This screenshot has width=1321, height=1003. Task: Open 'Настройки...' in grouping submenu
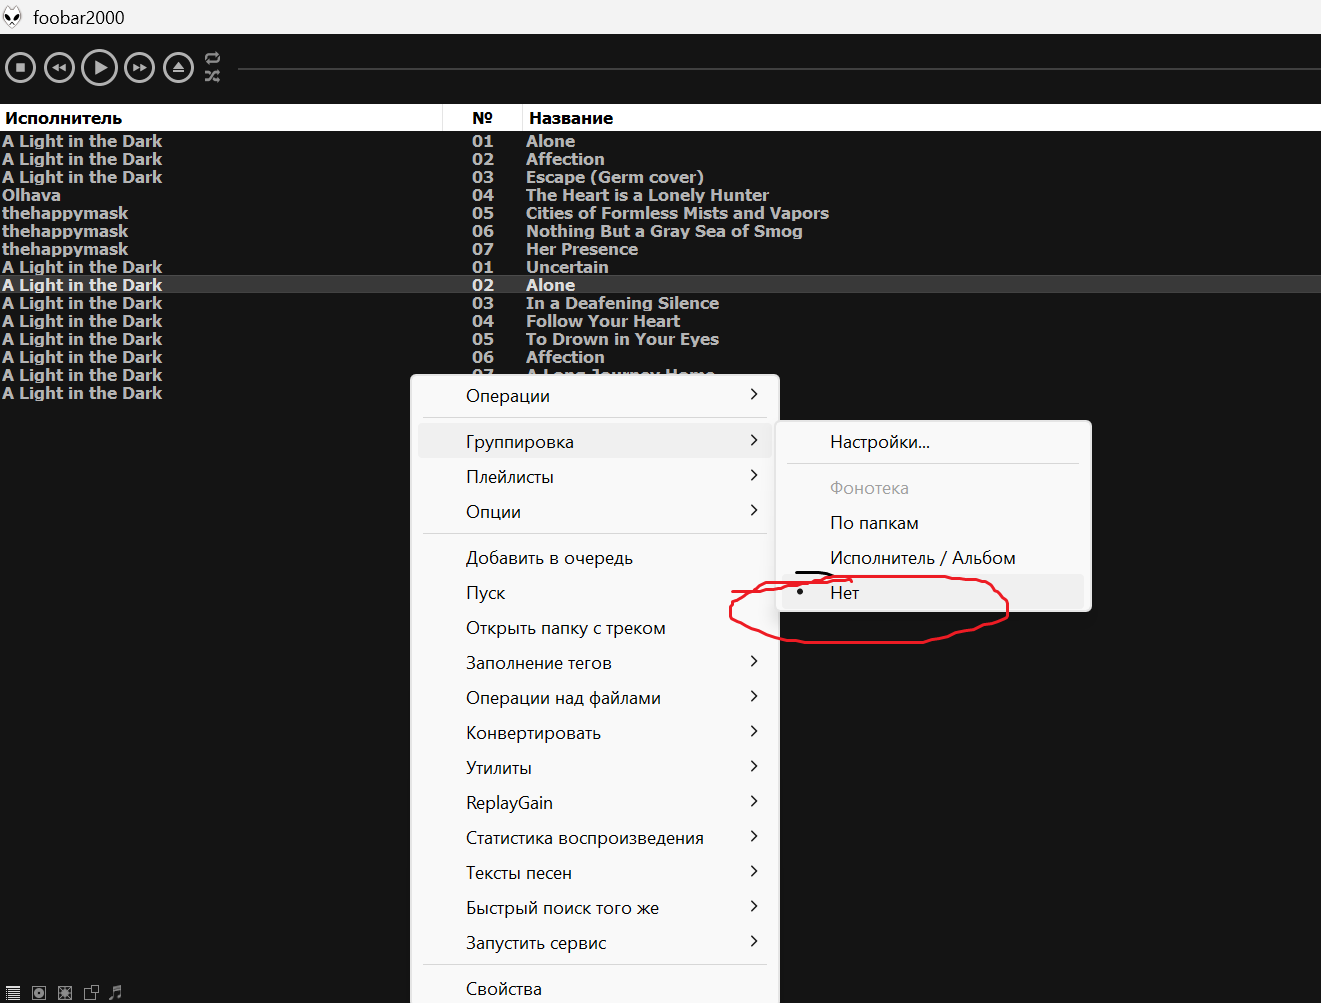[879, 442]
